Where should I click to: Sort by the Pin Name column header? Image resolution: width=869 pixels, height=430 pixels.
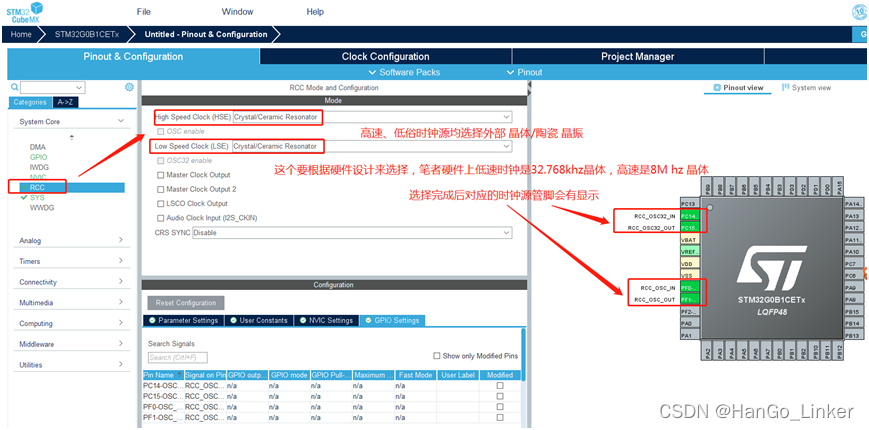coord(163,375)
